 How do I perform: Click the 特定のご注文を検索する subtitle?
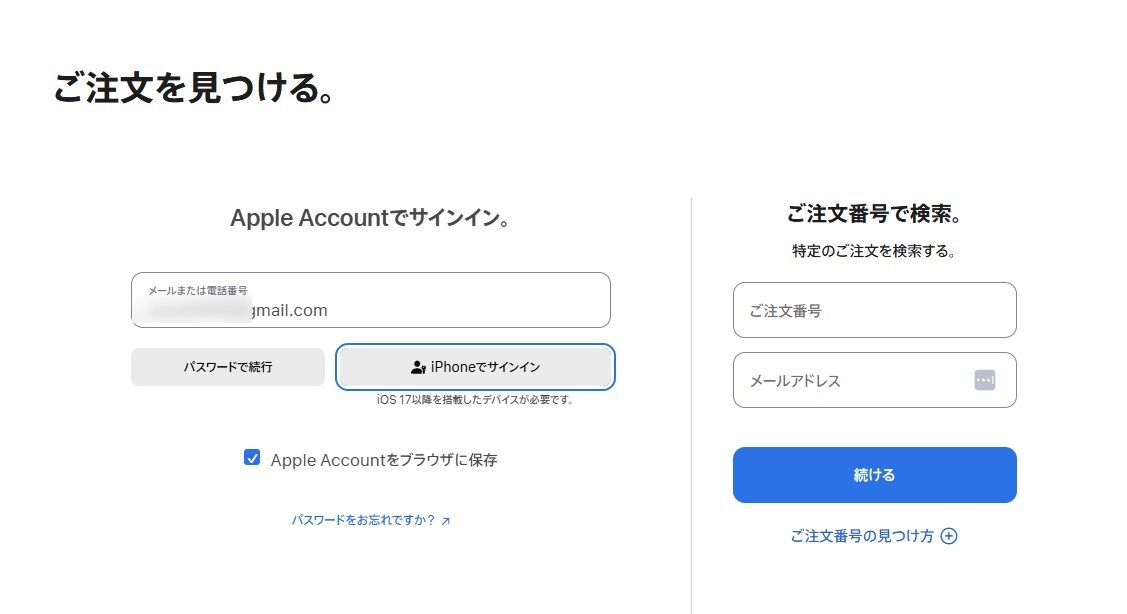coord(874,251)
